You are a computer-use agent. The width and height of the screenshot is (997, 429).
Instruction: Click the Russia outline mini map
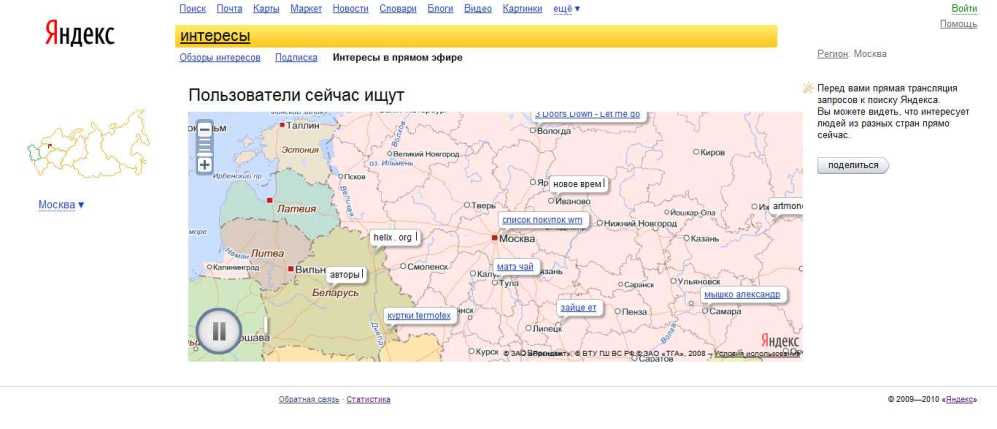(88, 144)
